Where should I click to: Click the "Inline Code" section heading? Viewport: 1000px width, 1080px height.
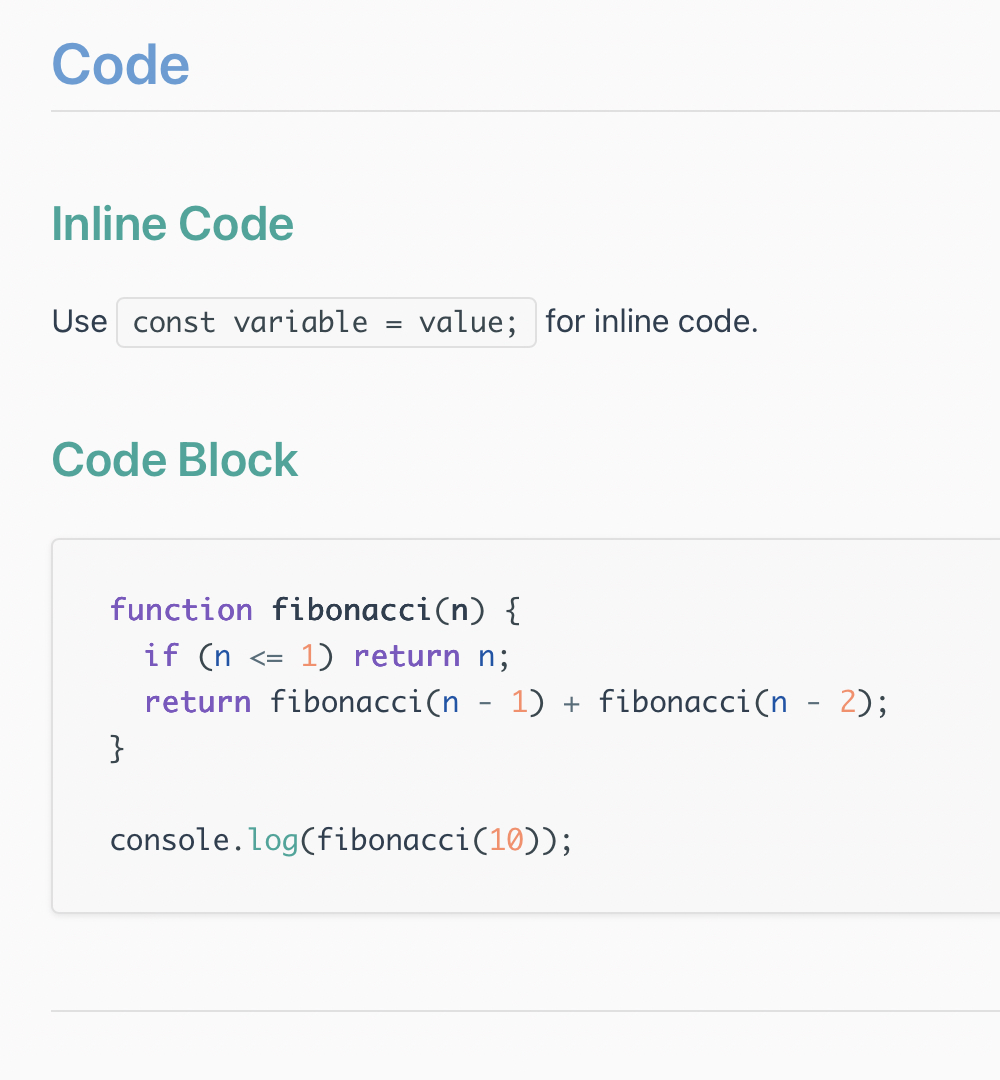coord(172,224)
